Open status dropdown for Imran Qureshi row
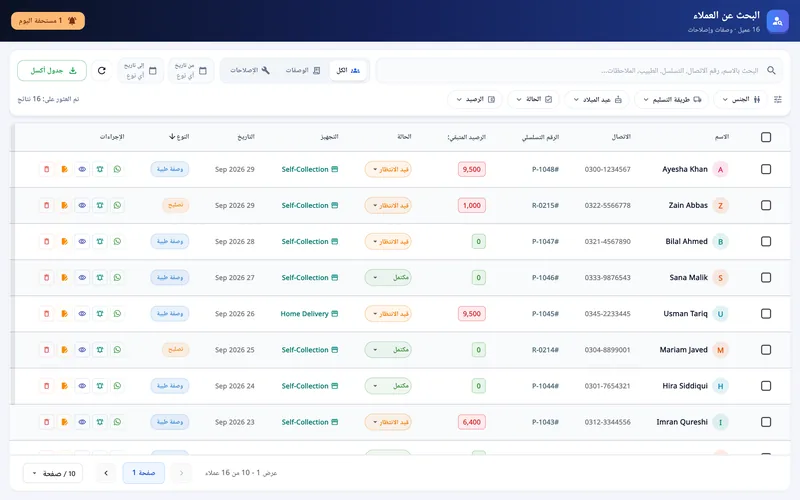The image size is (800, 500). click(x=388, y=422)
